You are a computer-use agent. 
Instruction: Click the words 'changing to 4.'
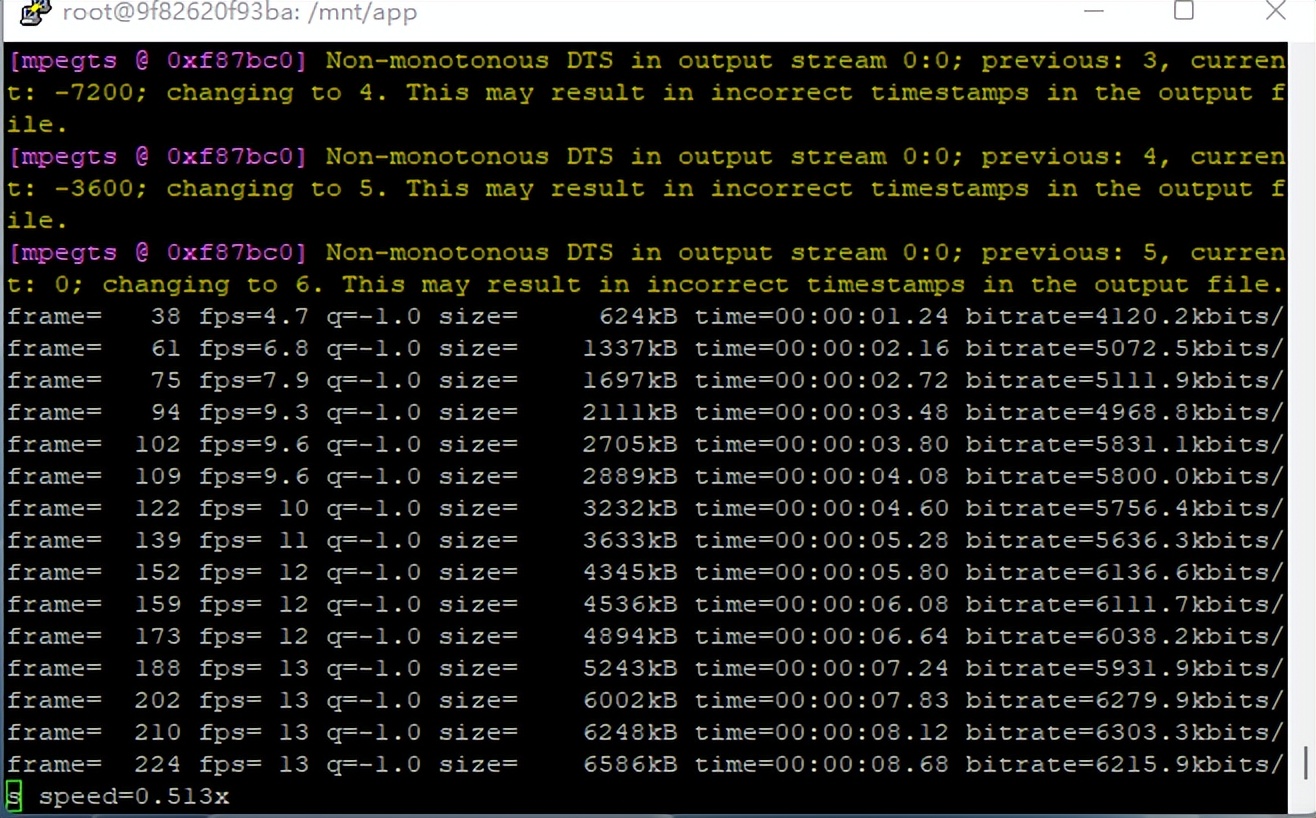278,93
